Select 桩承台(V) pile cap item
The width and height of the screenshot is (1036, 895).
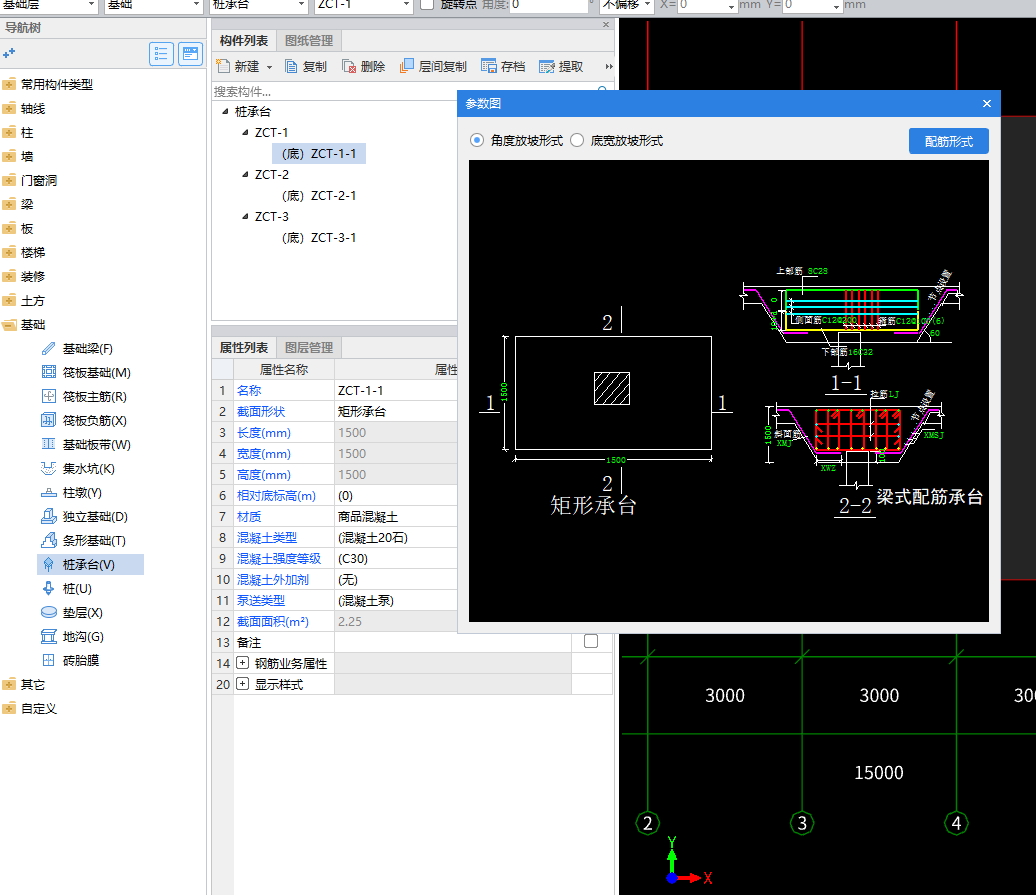(x=90, y=565)
